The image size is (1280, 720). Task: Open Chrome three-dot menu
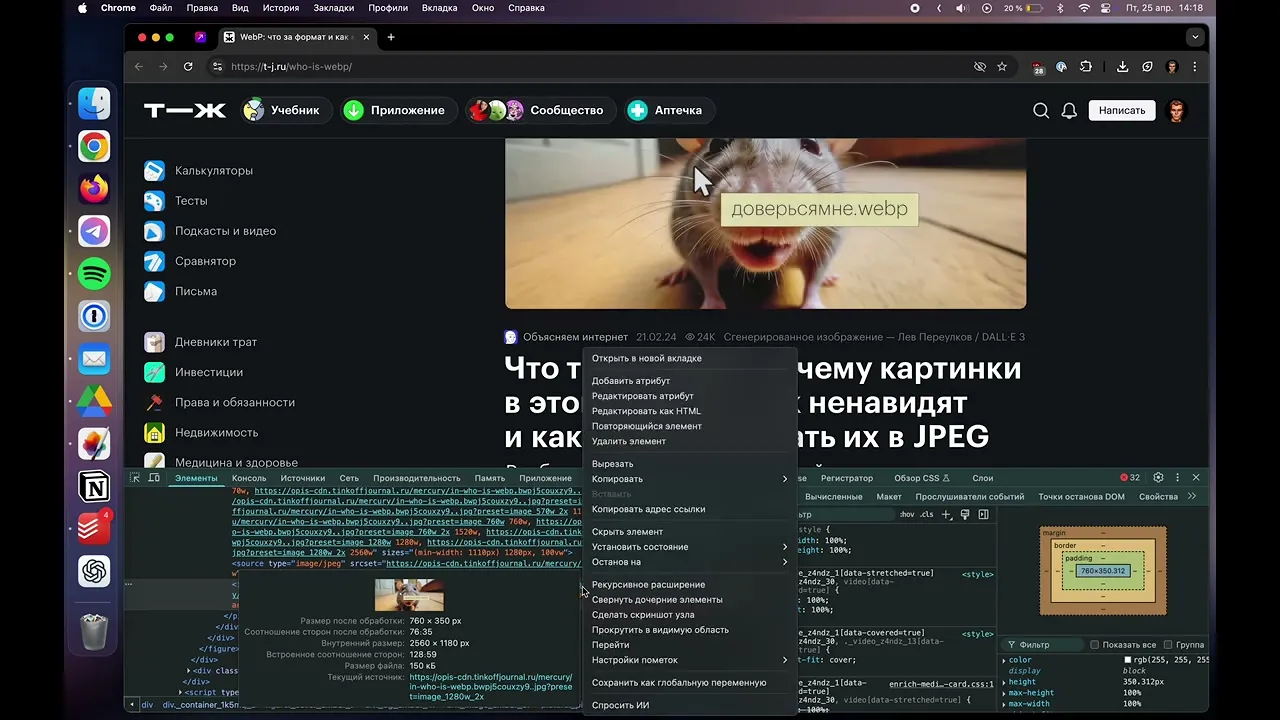pyautogui.click(x=1194, y=67)
